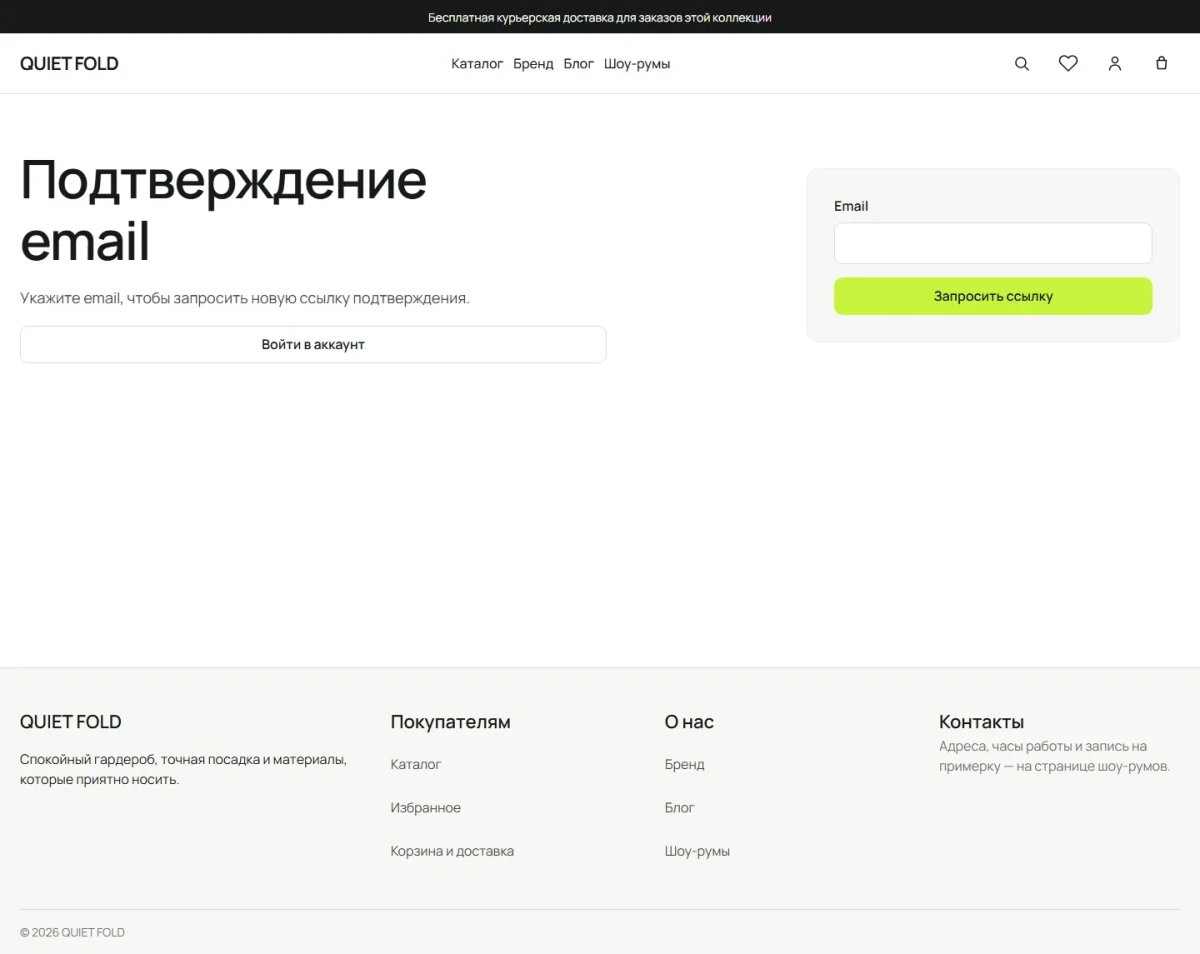The image size is (1200, 954).
Task: Click the Подтверждение email heading
Action: coord(223,210)
